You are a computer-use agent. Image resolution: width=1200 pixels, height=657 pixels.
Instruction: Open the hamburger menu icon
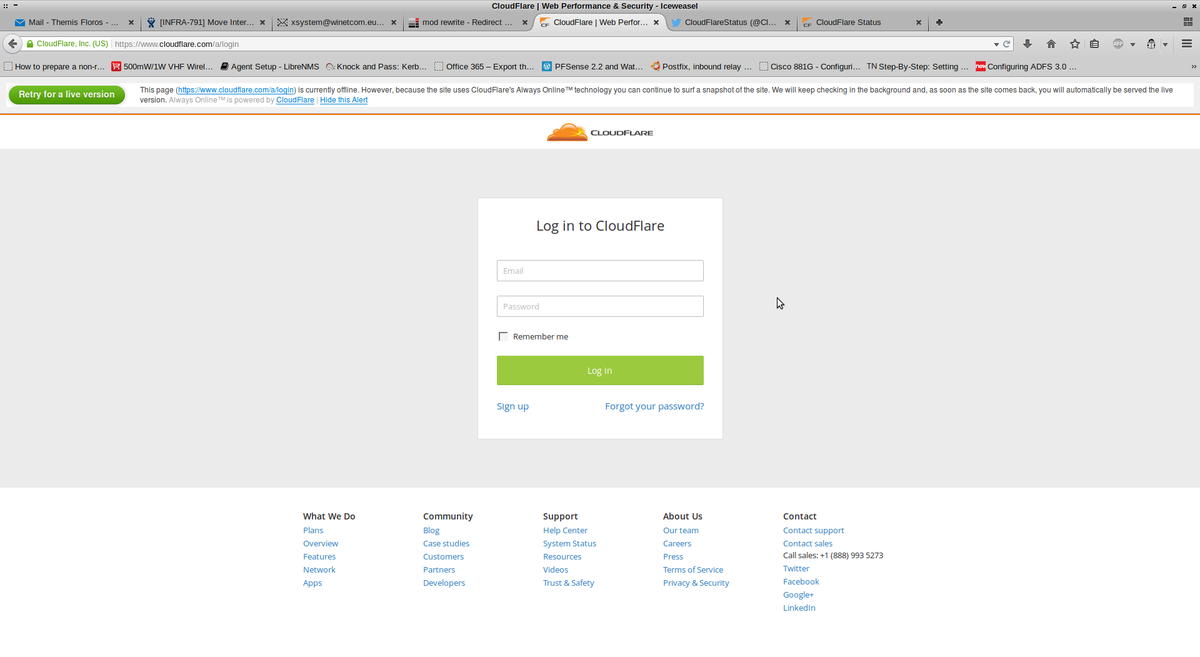(1187, 44)
